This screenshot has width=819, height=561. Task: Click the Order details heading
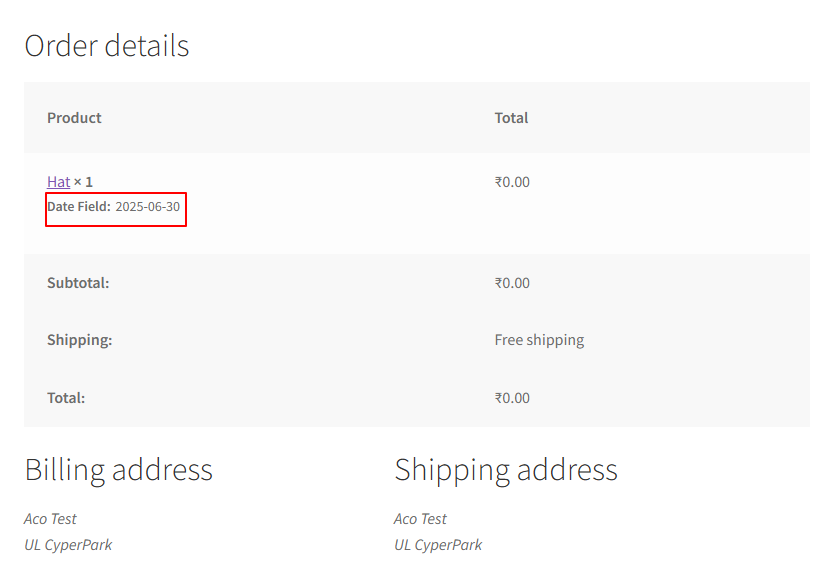click(x=106, y=46)
